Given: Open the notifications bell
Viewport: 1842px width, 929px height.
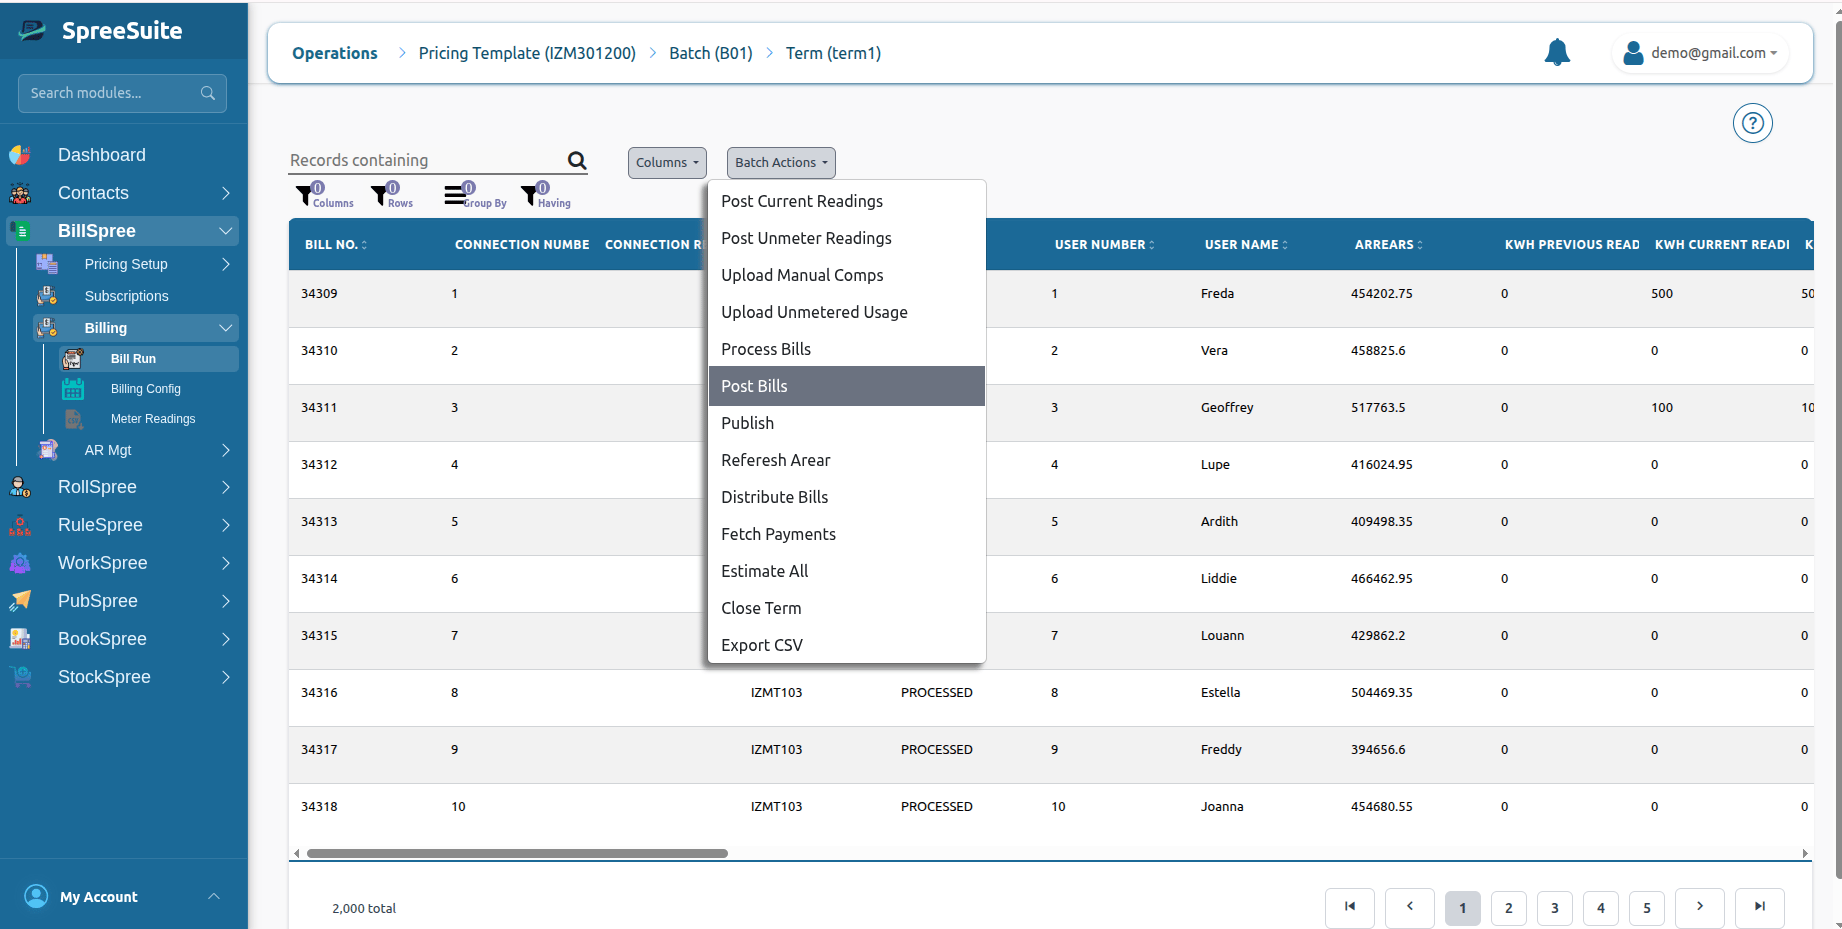Looking at the screenshot, I should pyautogui.click(x=1557, y=52).
